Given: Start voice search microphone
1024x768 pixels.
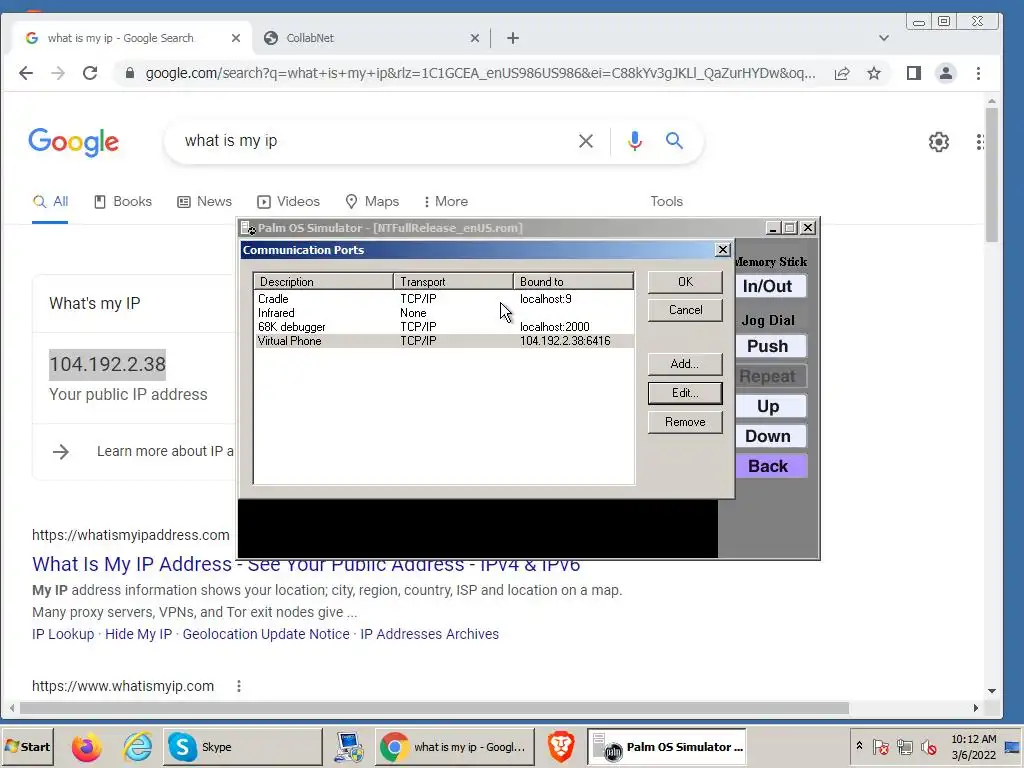Looking at the screenshot, I should pyautogui.click(x=634, y=141).
